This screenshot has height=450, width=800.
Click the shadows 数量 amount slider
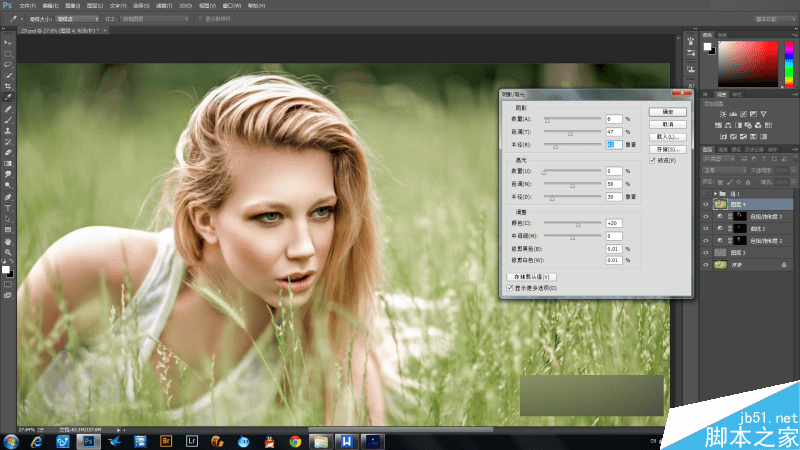[546, 118]
